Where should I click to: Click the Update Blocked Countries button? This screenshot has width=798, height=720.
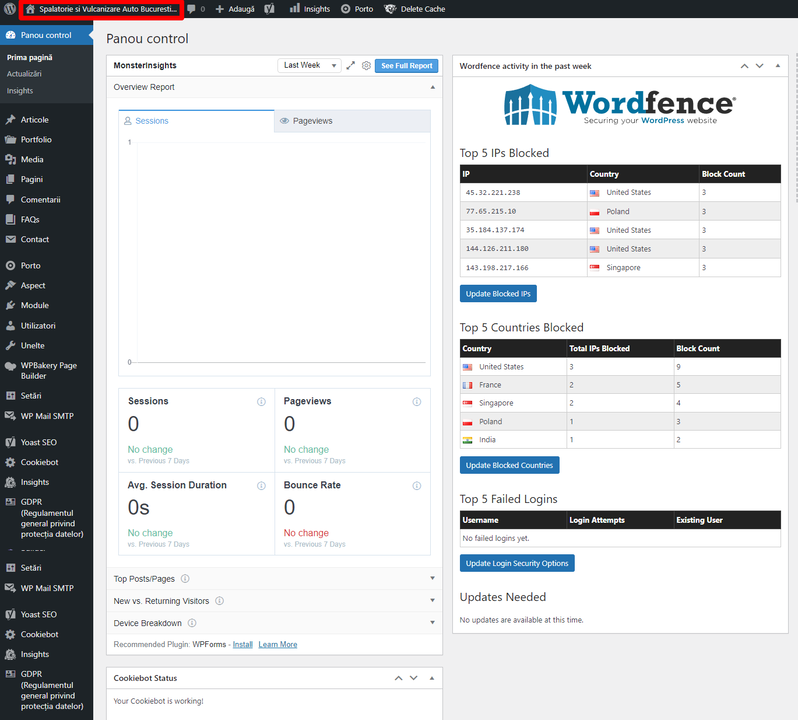[x=509, y=465]
